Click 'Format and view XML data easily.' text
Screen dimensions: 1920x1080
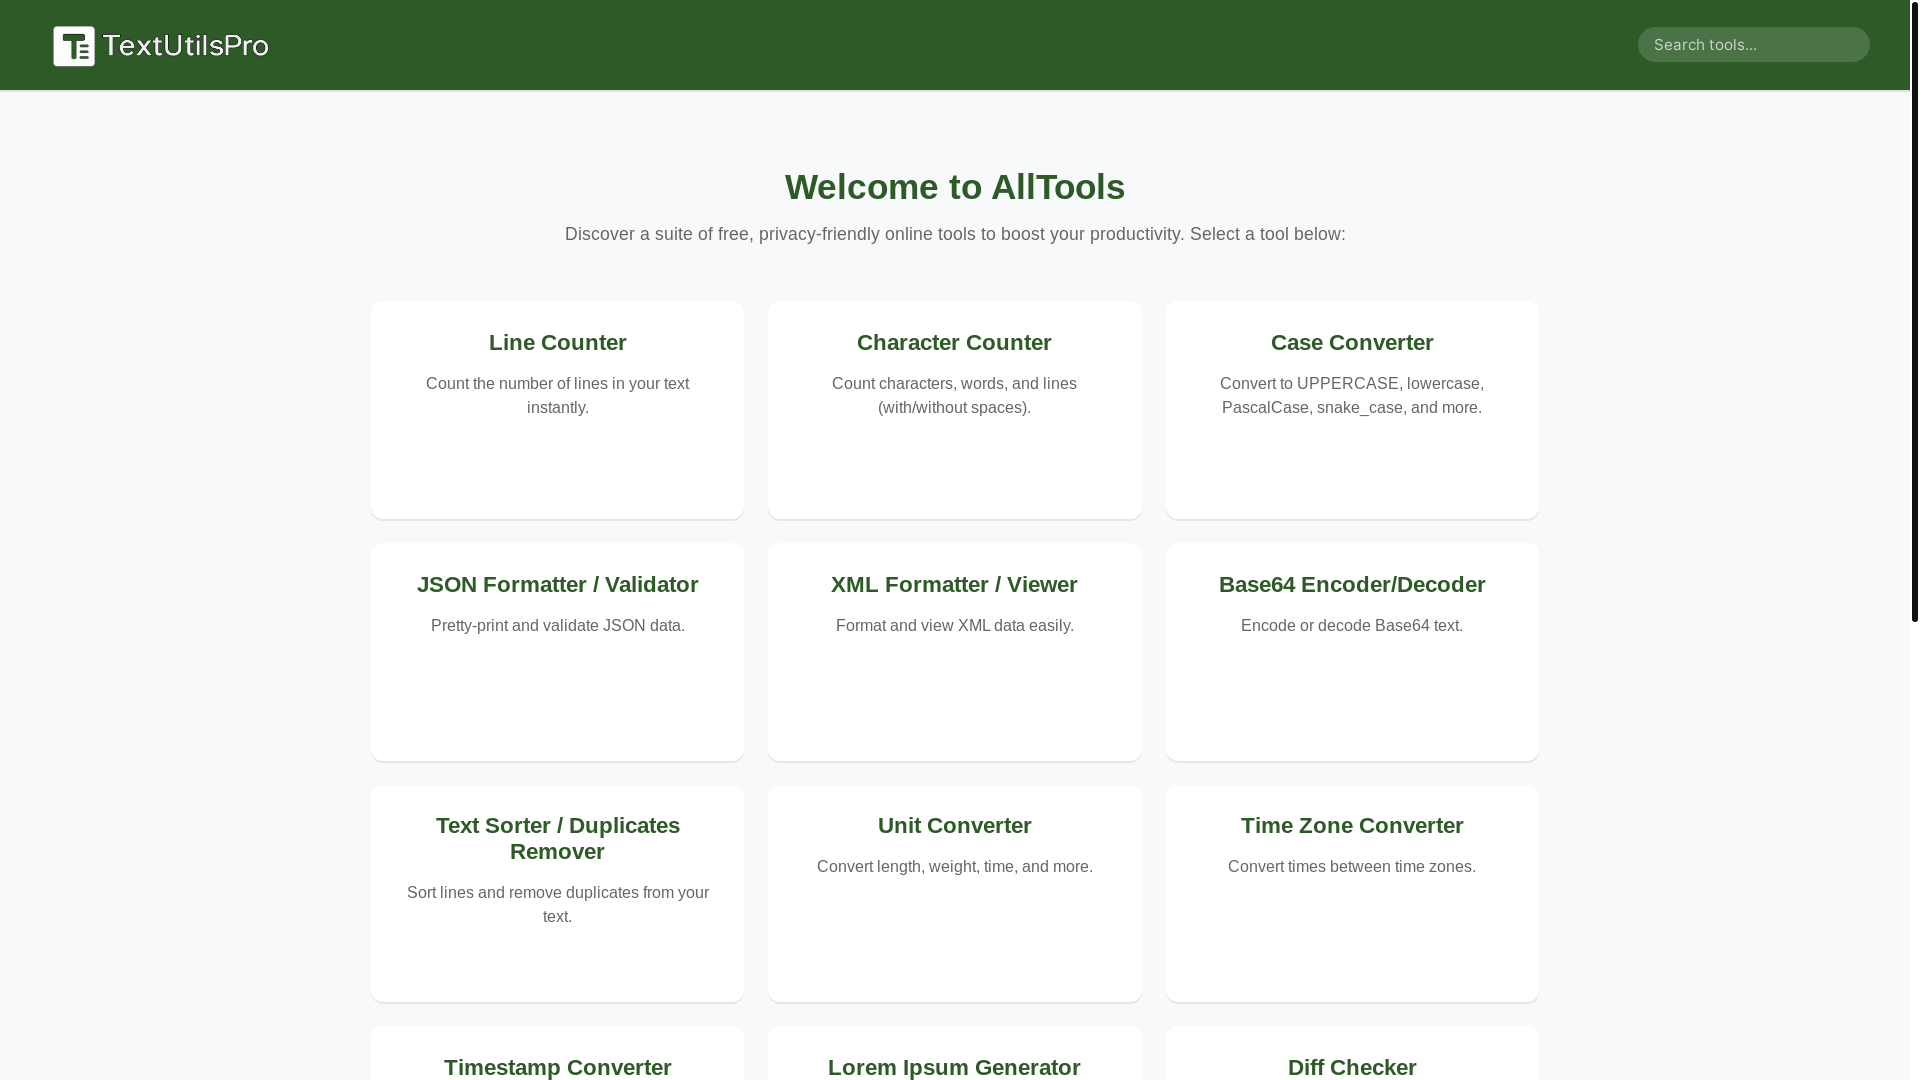(x=954, y=626)
